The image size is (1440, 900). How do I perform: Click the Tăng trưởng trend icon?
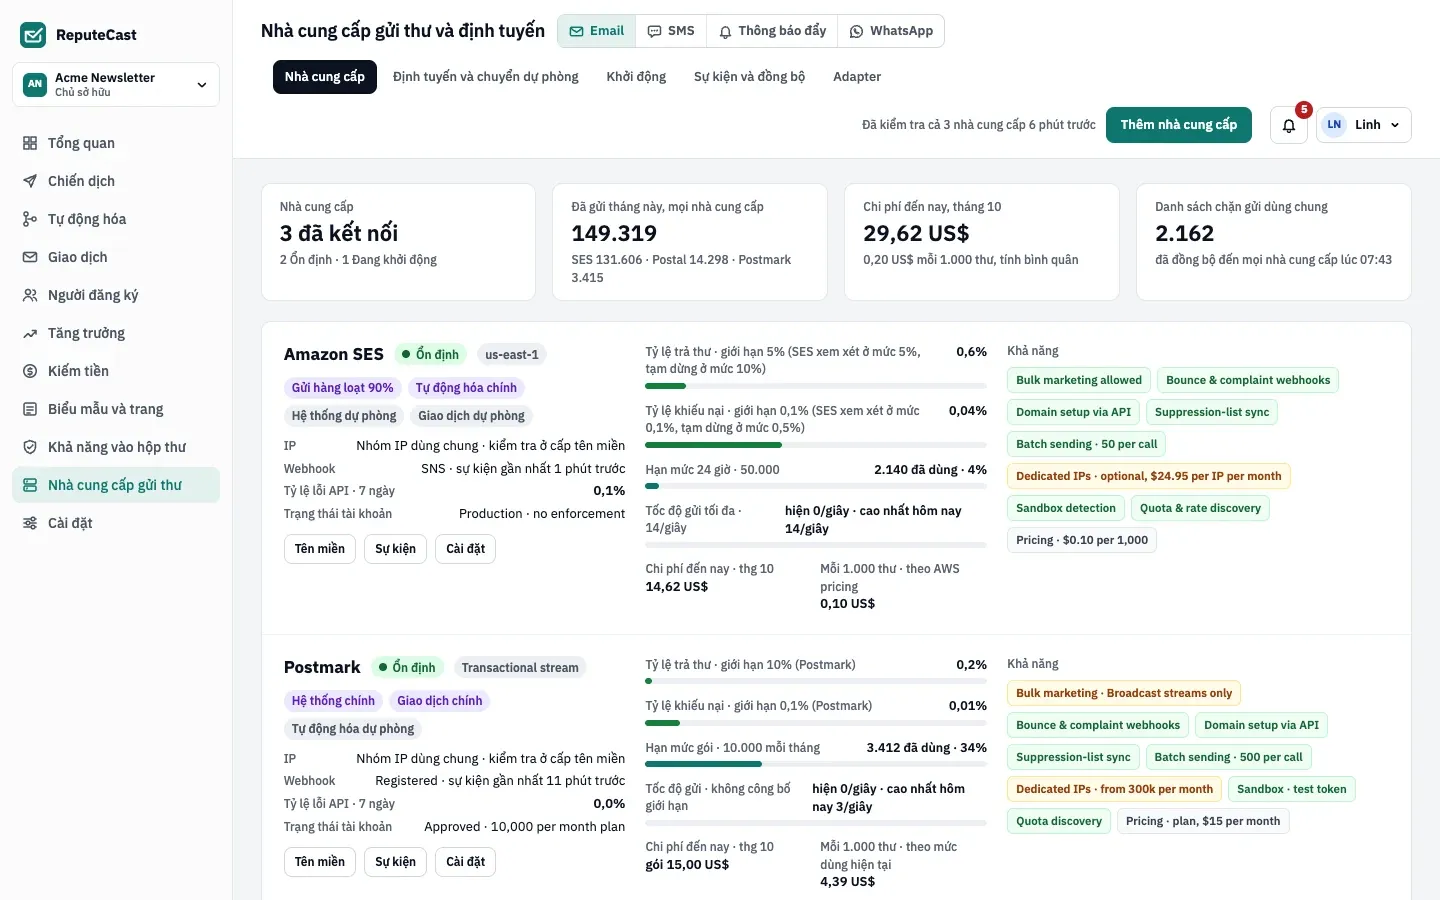point(30,333)
